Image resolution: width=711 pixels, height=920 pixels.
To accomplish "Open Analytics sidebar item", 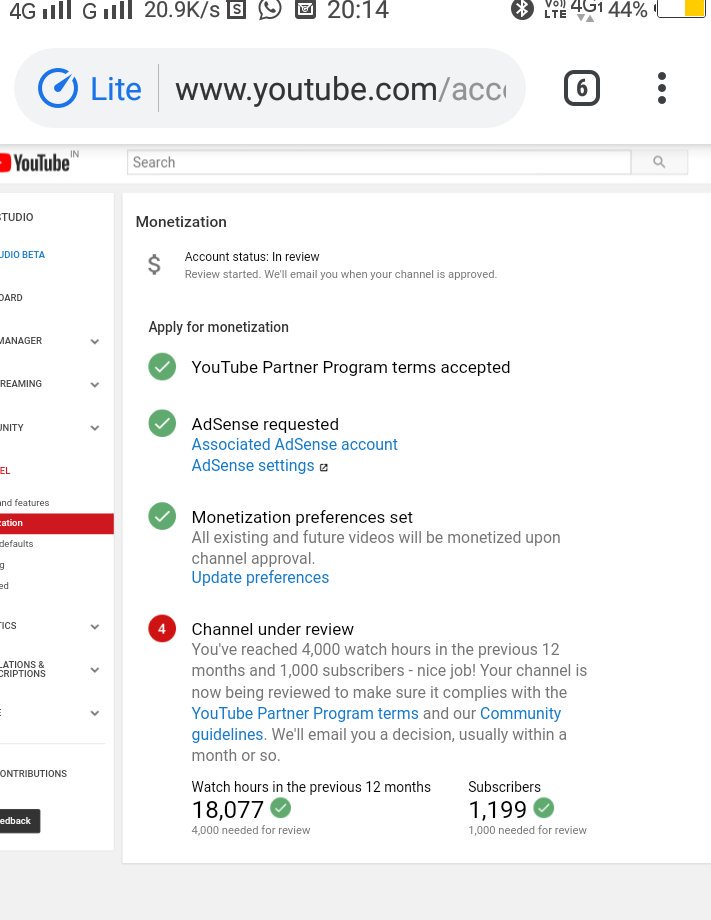I will pos(8,625).
